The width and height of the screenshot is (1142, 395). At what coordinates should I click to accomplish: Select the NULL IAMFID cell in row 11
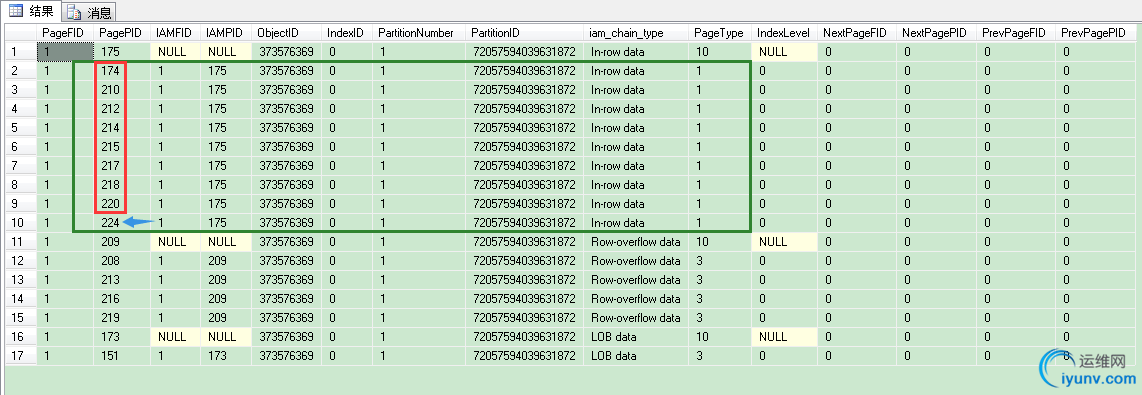click(175, 241)
